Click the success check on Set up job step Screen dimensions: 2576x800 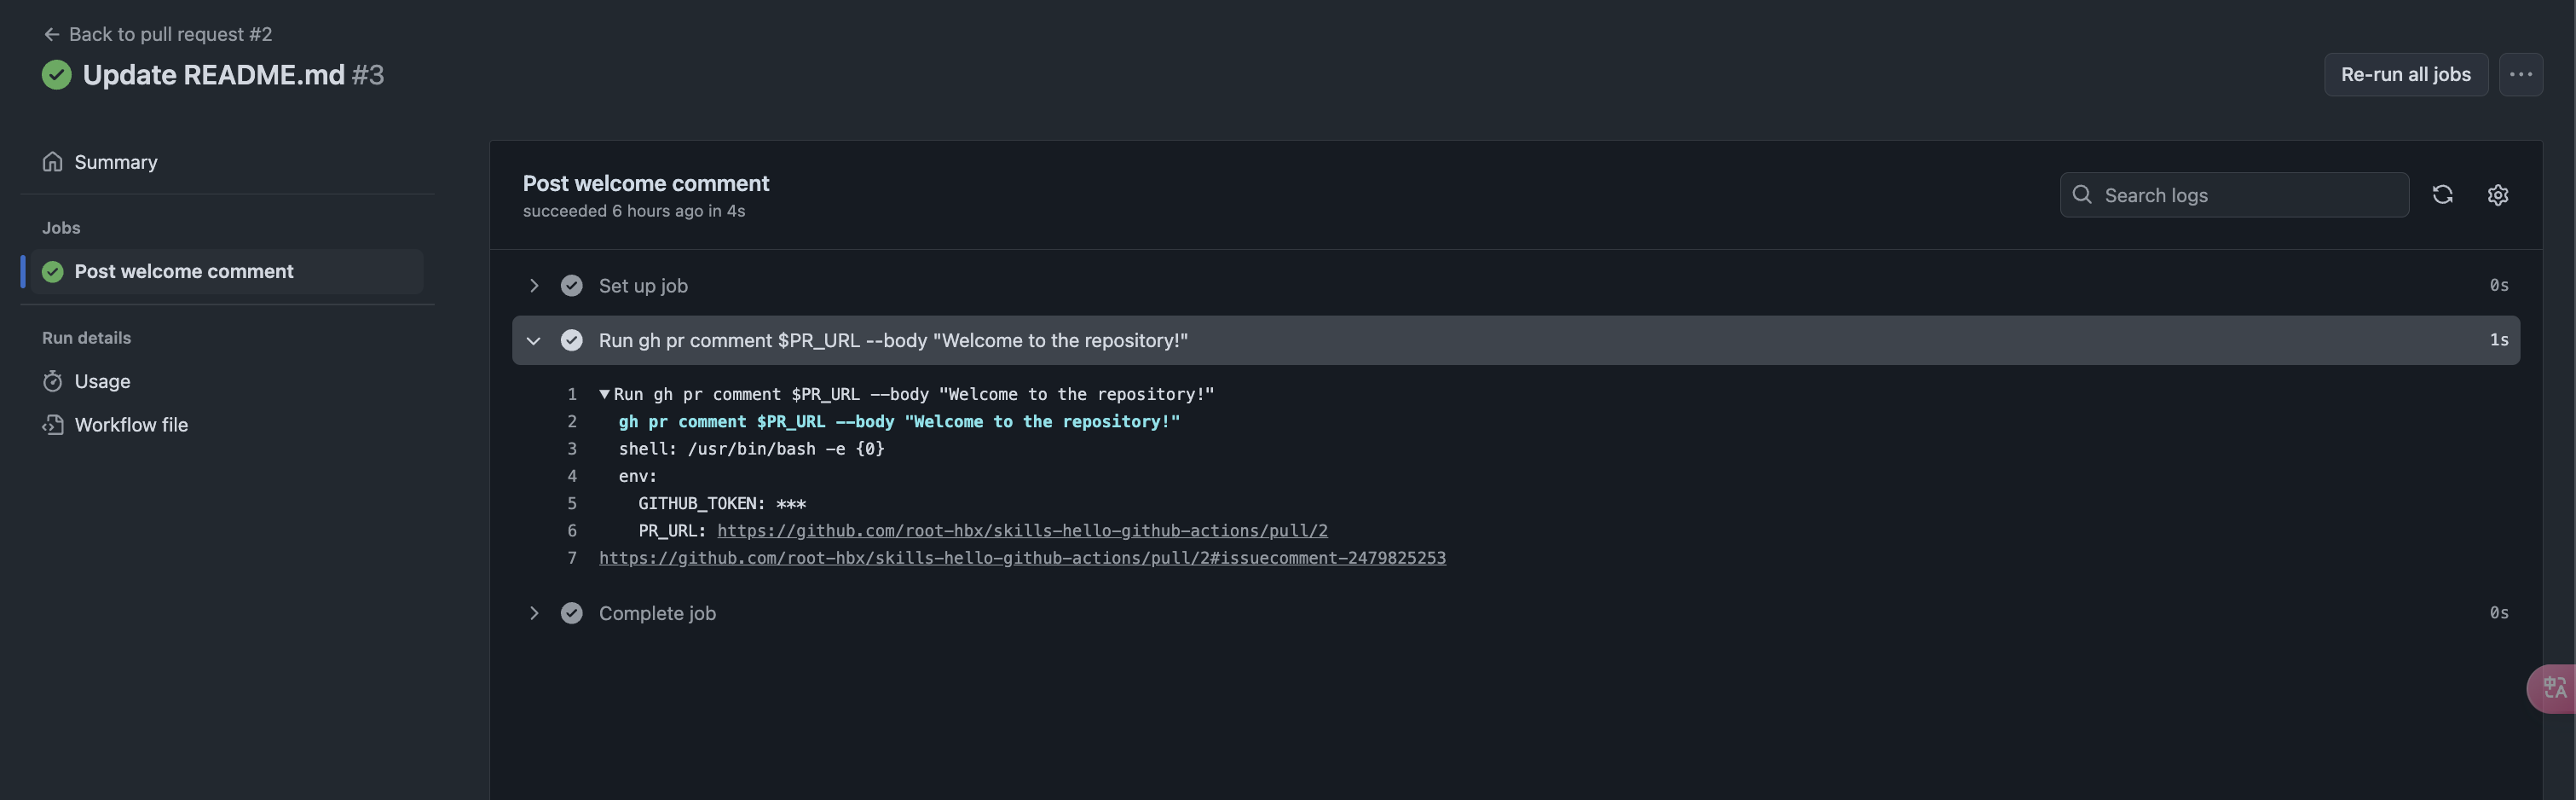pos(572,285)
